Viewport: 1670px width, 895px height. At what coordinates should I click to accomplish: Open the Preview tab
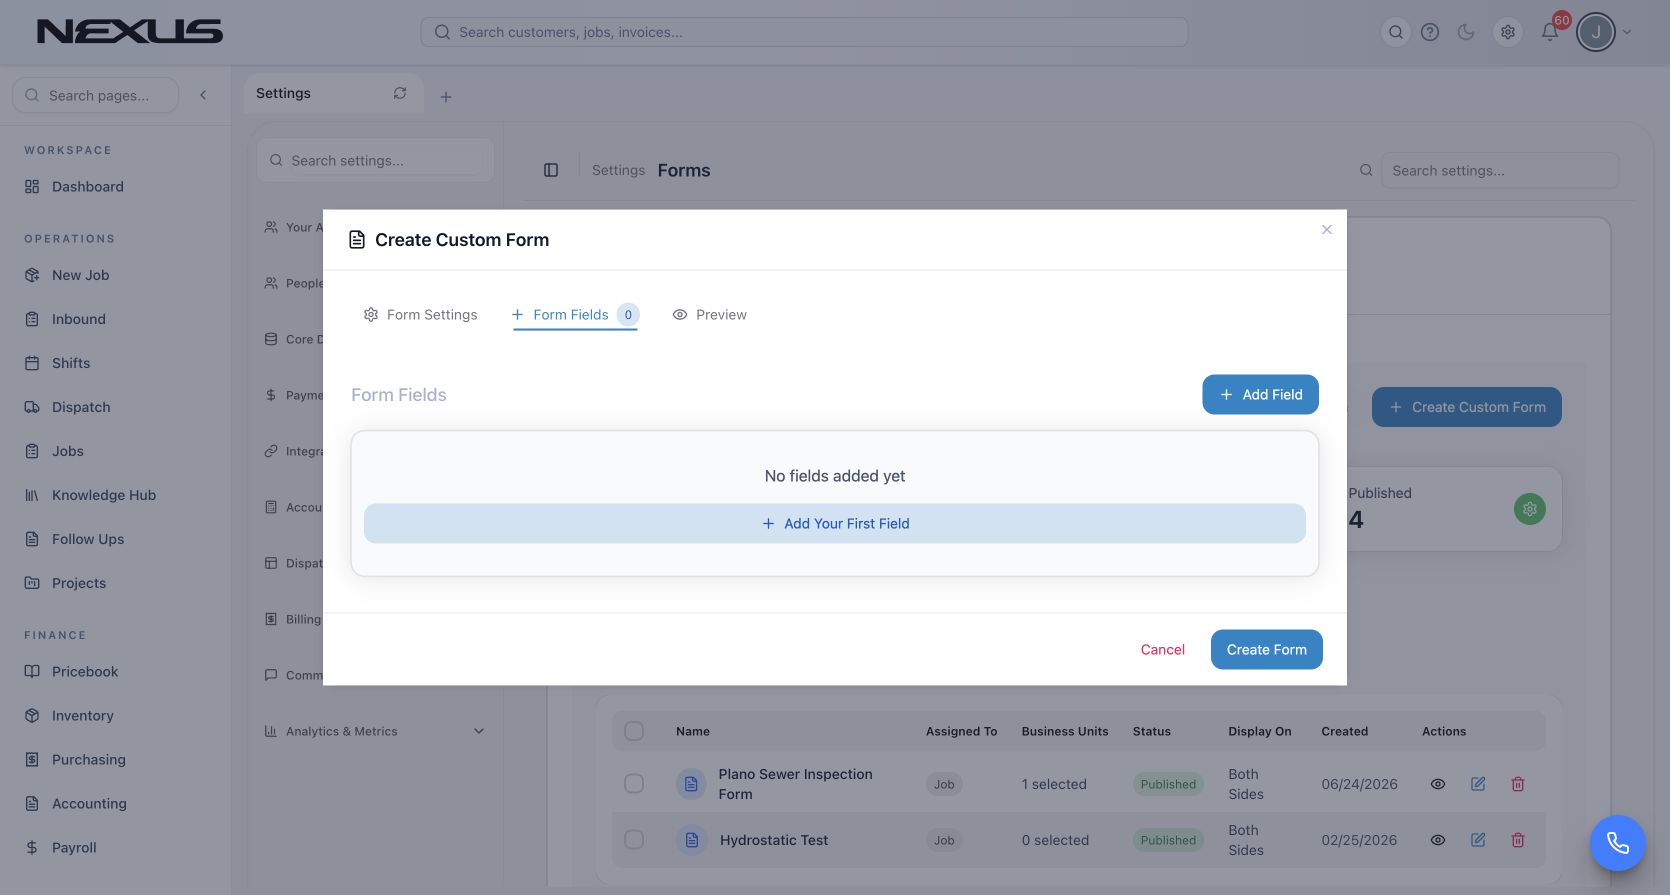tap(710, 315)
